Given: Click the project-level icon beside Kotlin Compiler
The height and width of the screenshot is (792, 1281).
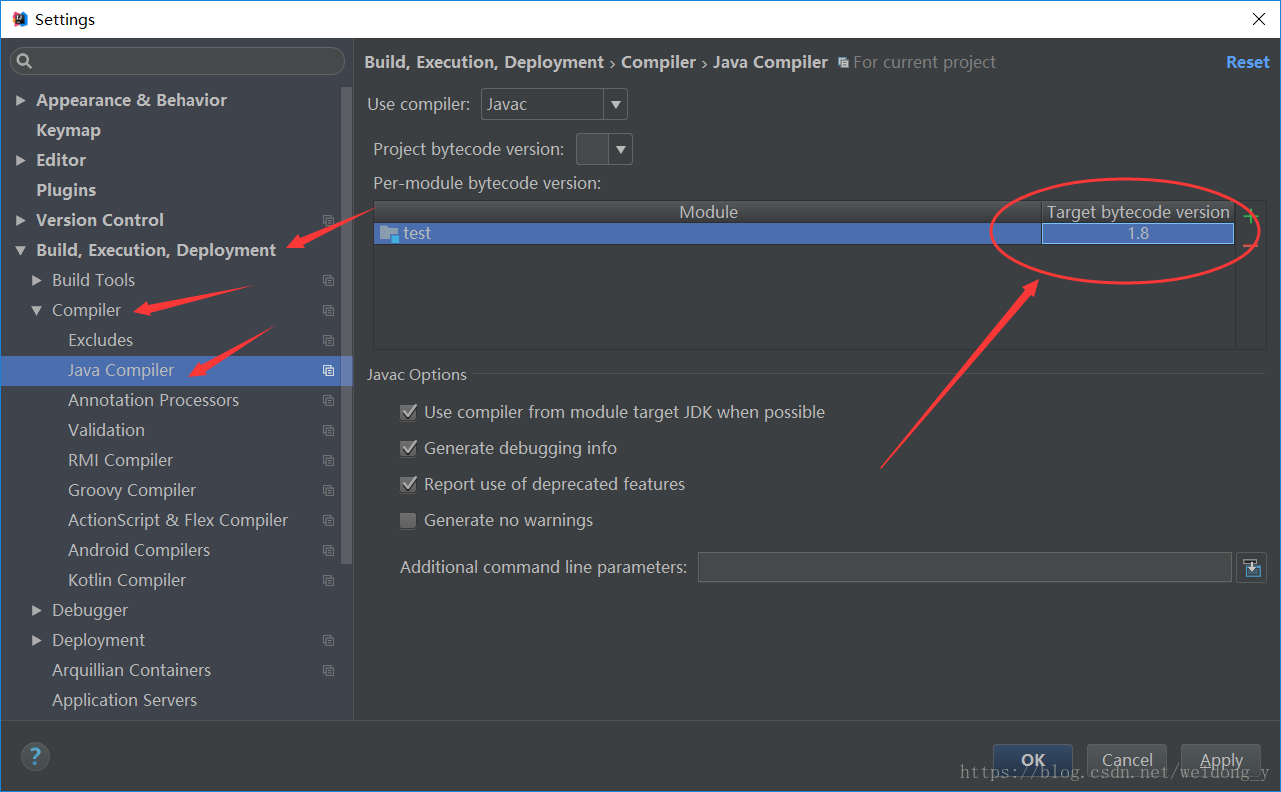Looking at the screenshot, I should (328, 580).
